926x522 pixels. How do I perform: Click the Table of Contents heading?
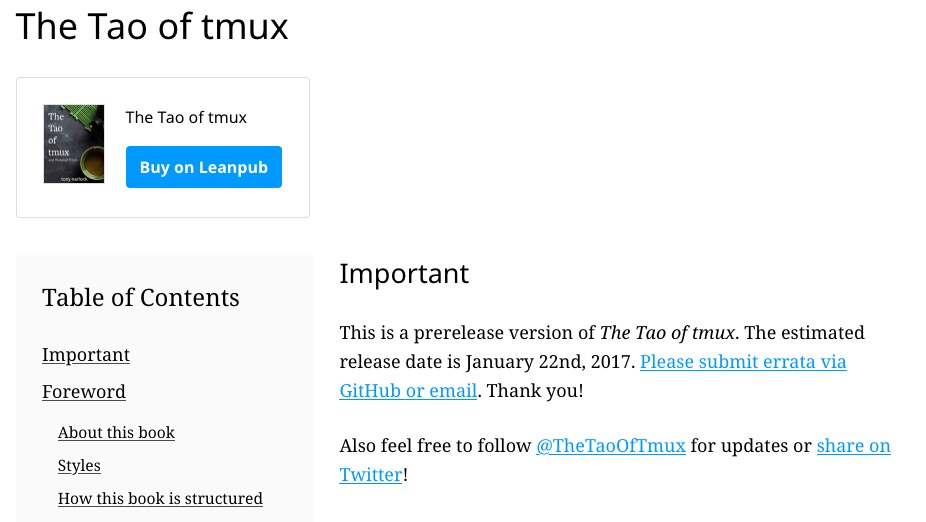coord(141,298)
